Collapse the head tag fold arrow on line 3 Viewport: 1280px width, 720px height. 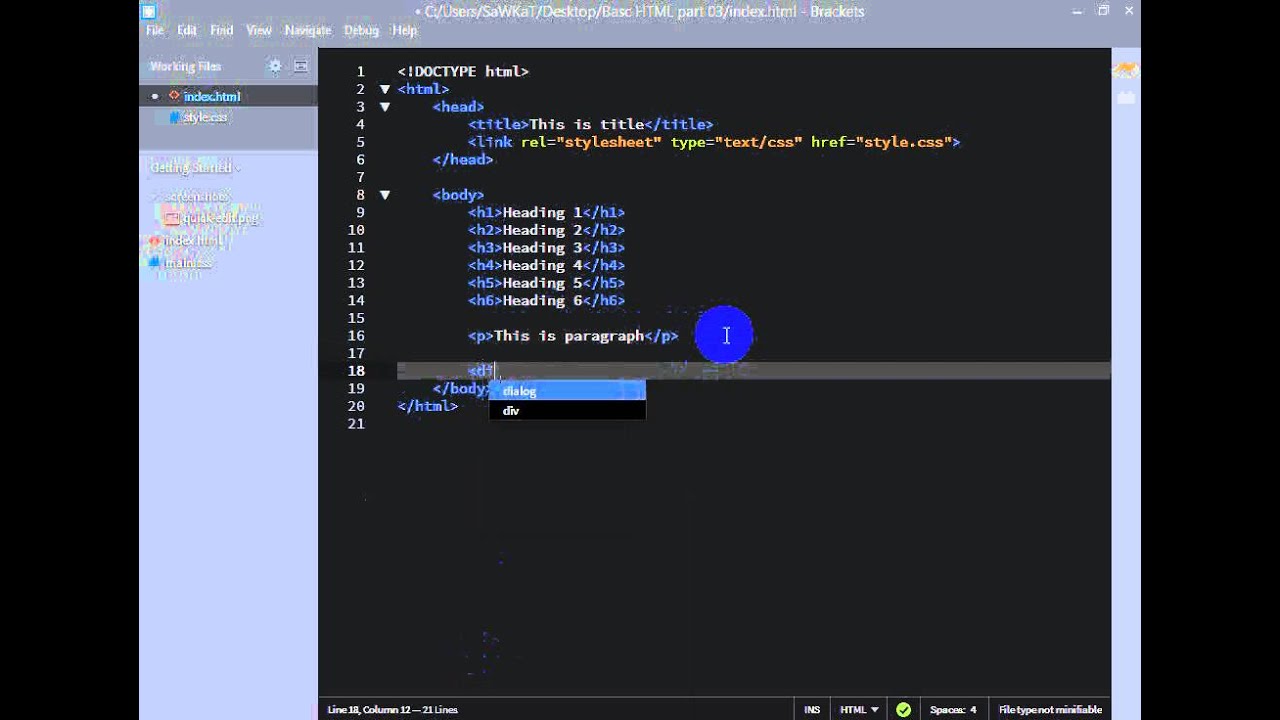point(385,107)
